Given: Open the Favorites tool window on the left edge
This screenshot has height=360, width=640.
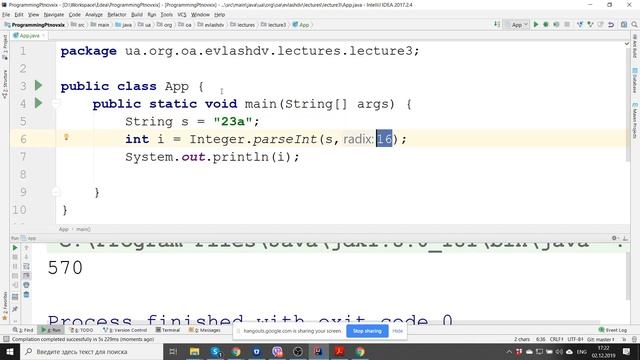Looking at the screenshot, I should click(x=5, y=305).
